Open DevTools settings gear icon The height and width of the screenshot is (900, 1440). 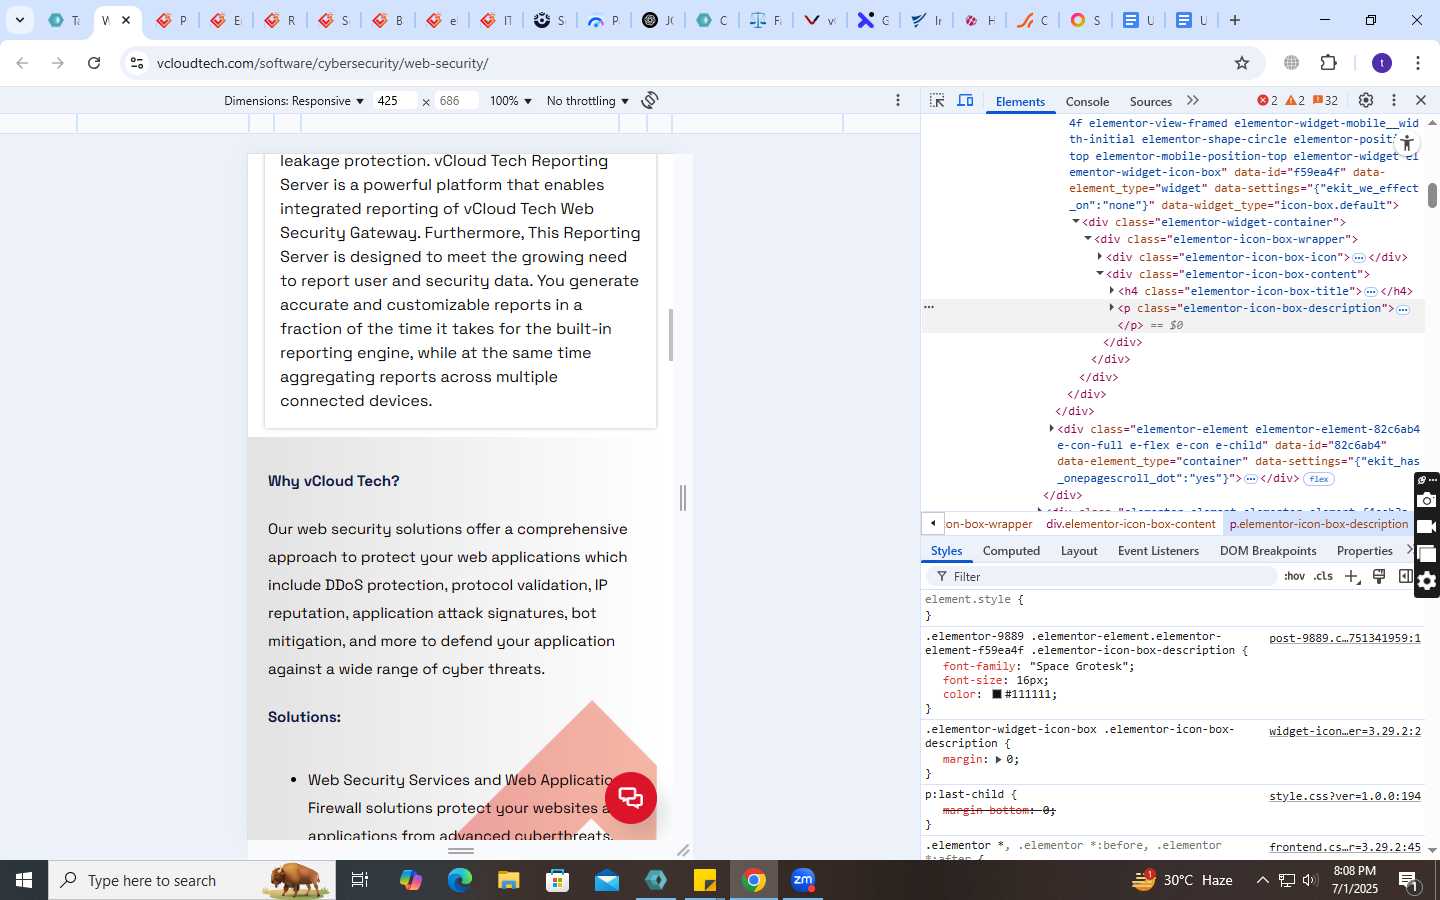click(1366, 100)
